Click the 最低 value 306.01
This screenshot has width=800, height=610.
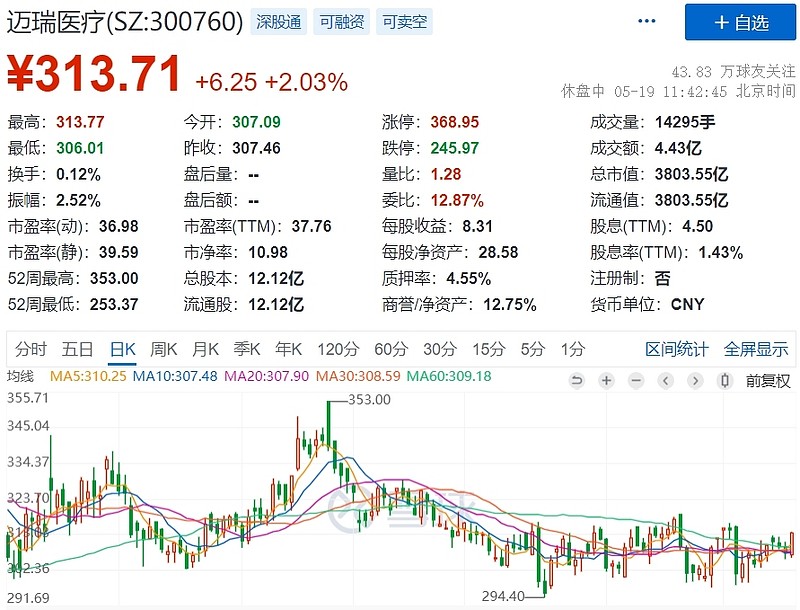(x=80, y=148)
